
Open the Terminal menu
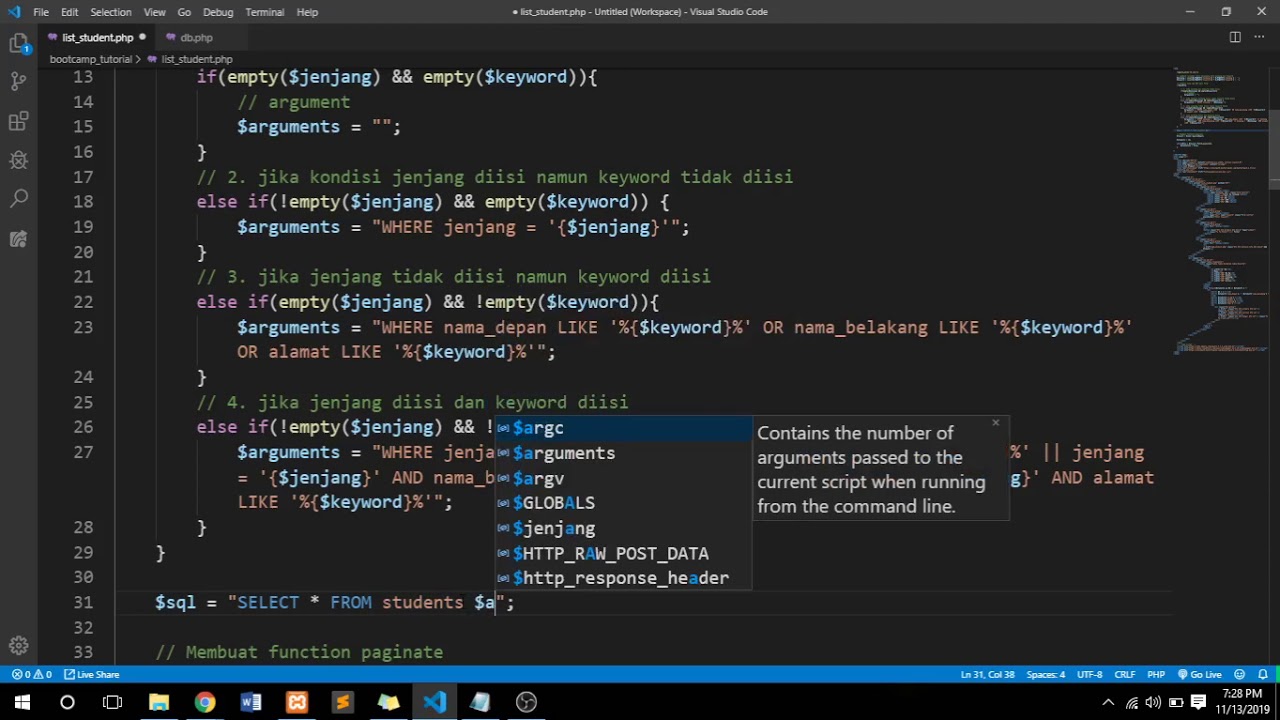click(x=265, y=12)
